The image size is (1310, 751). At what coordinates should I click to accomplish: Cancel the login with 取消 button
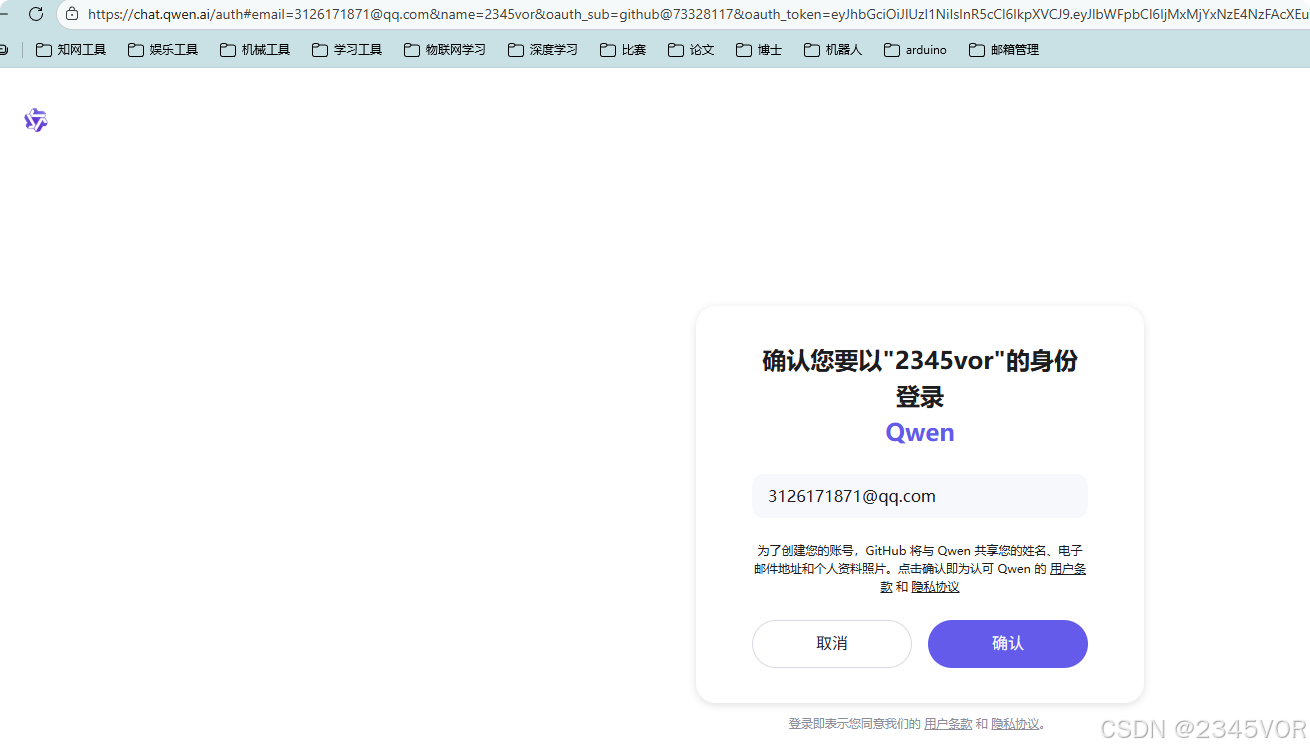831,643
